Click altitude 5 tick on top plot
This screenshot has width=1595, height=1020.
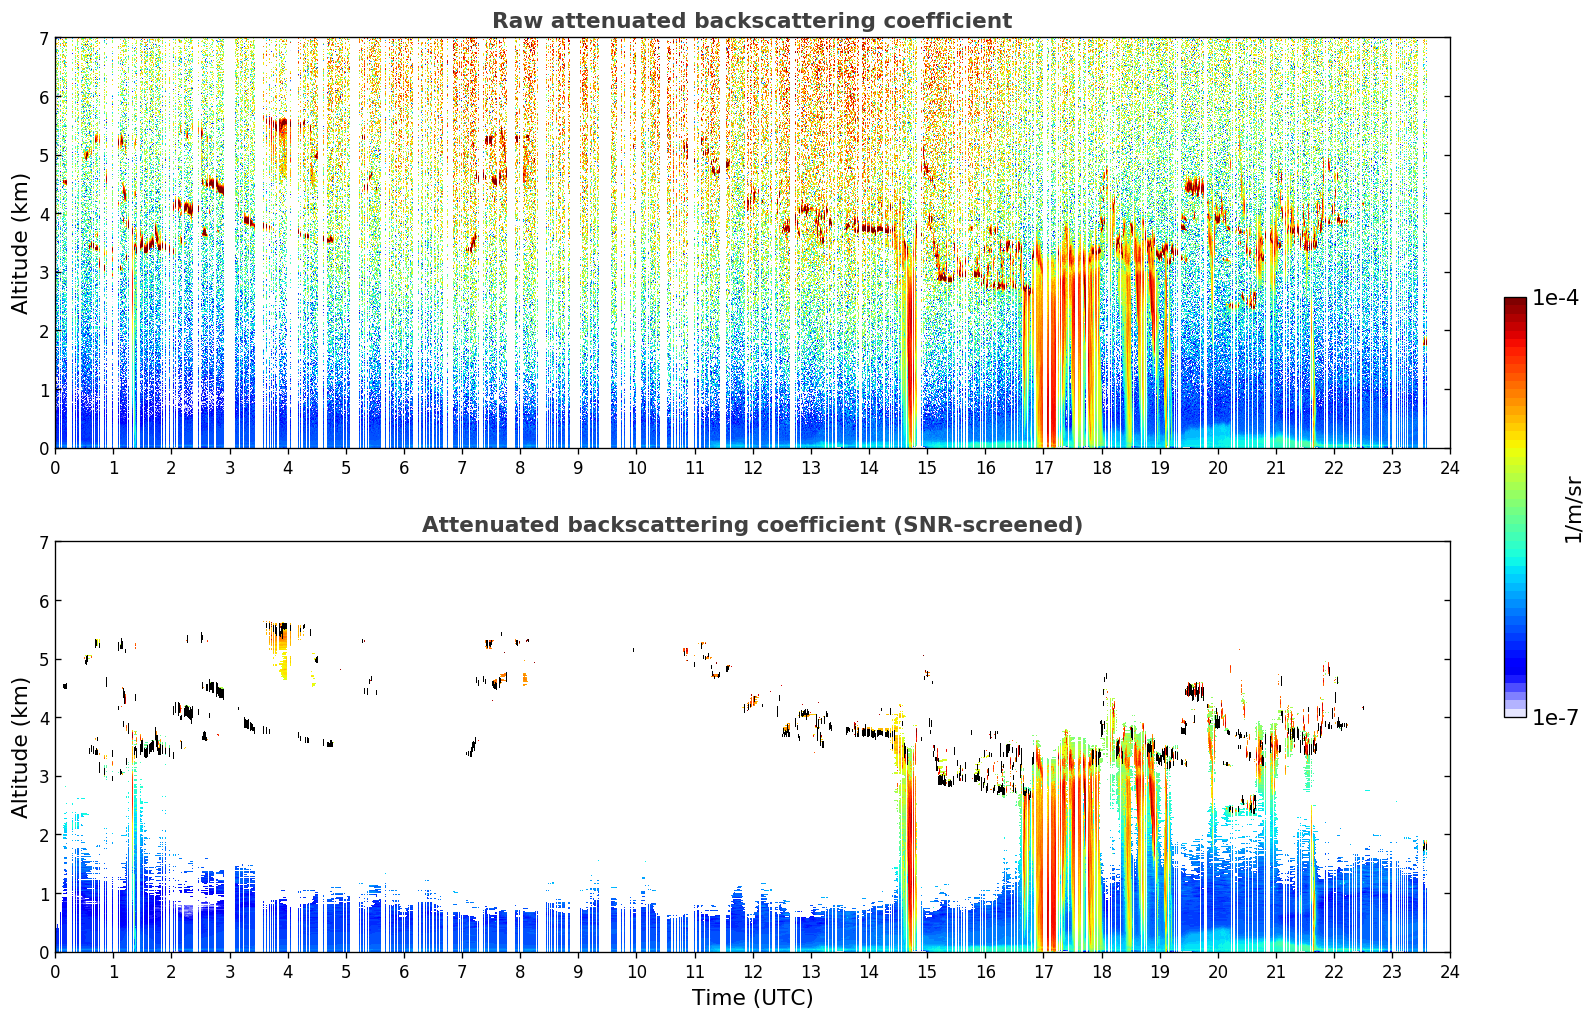pos(43,155)
